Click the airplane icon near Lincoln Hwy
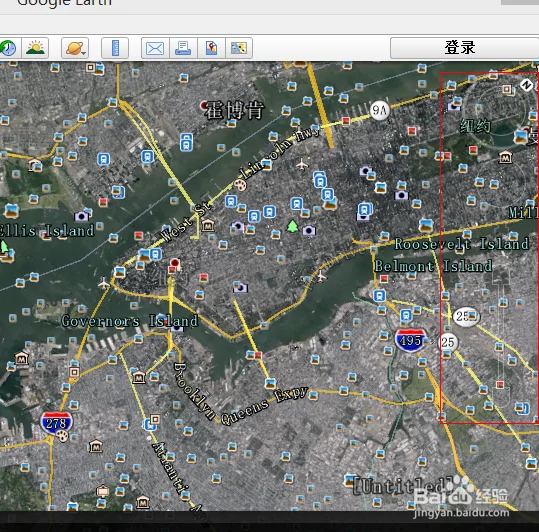Viewport: 539px width, 532px height. tap(302, 165)
